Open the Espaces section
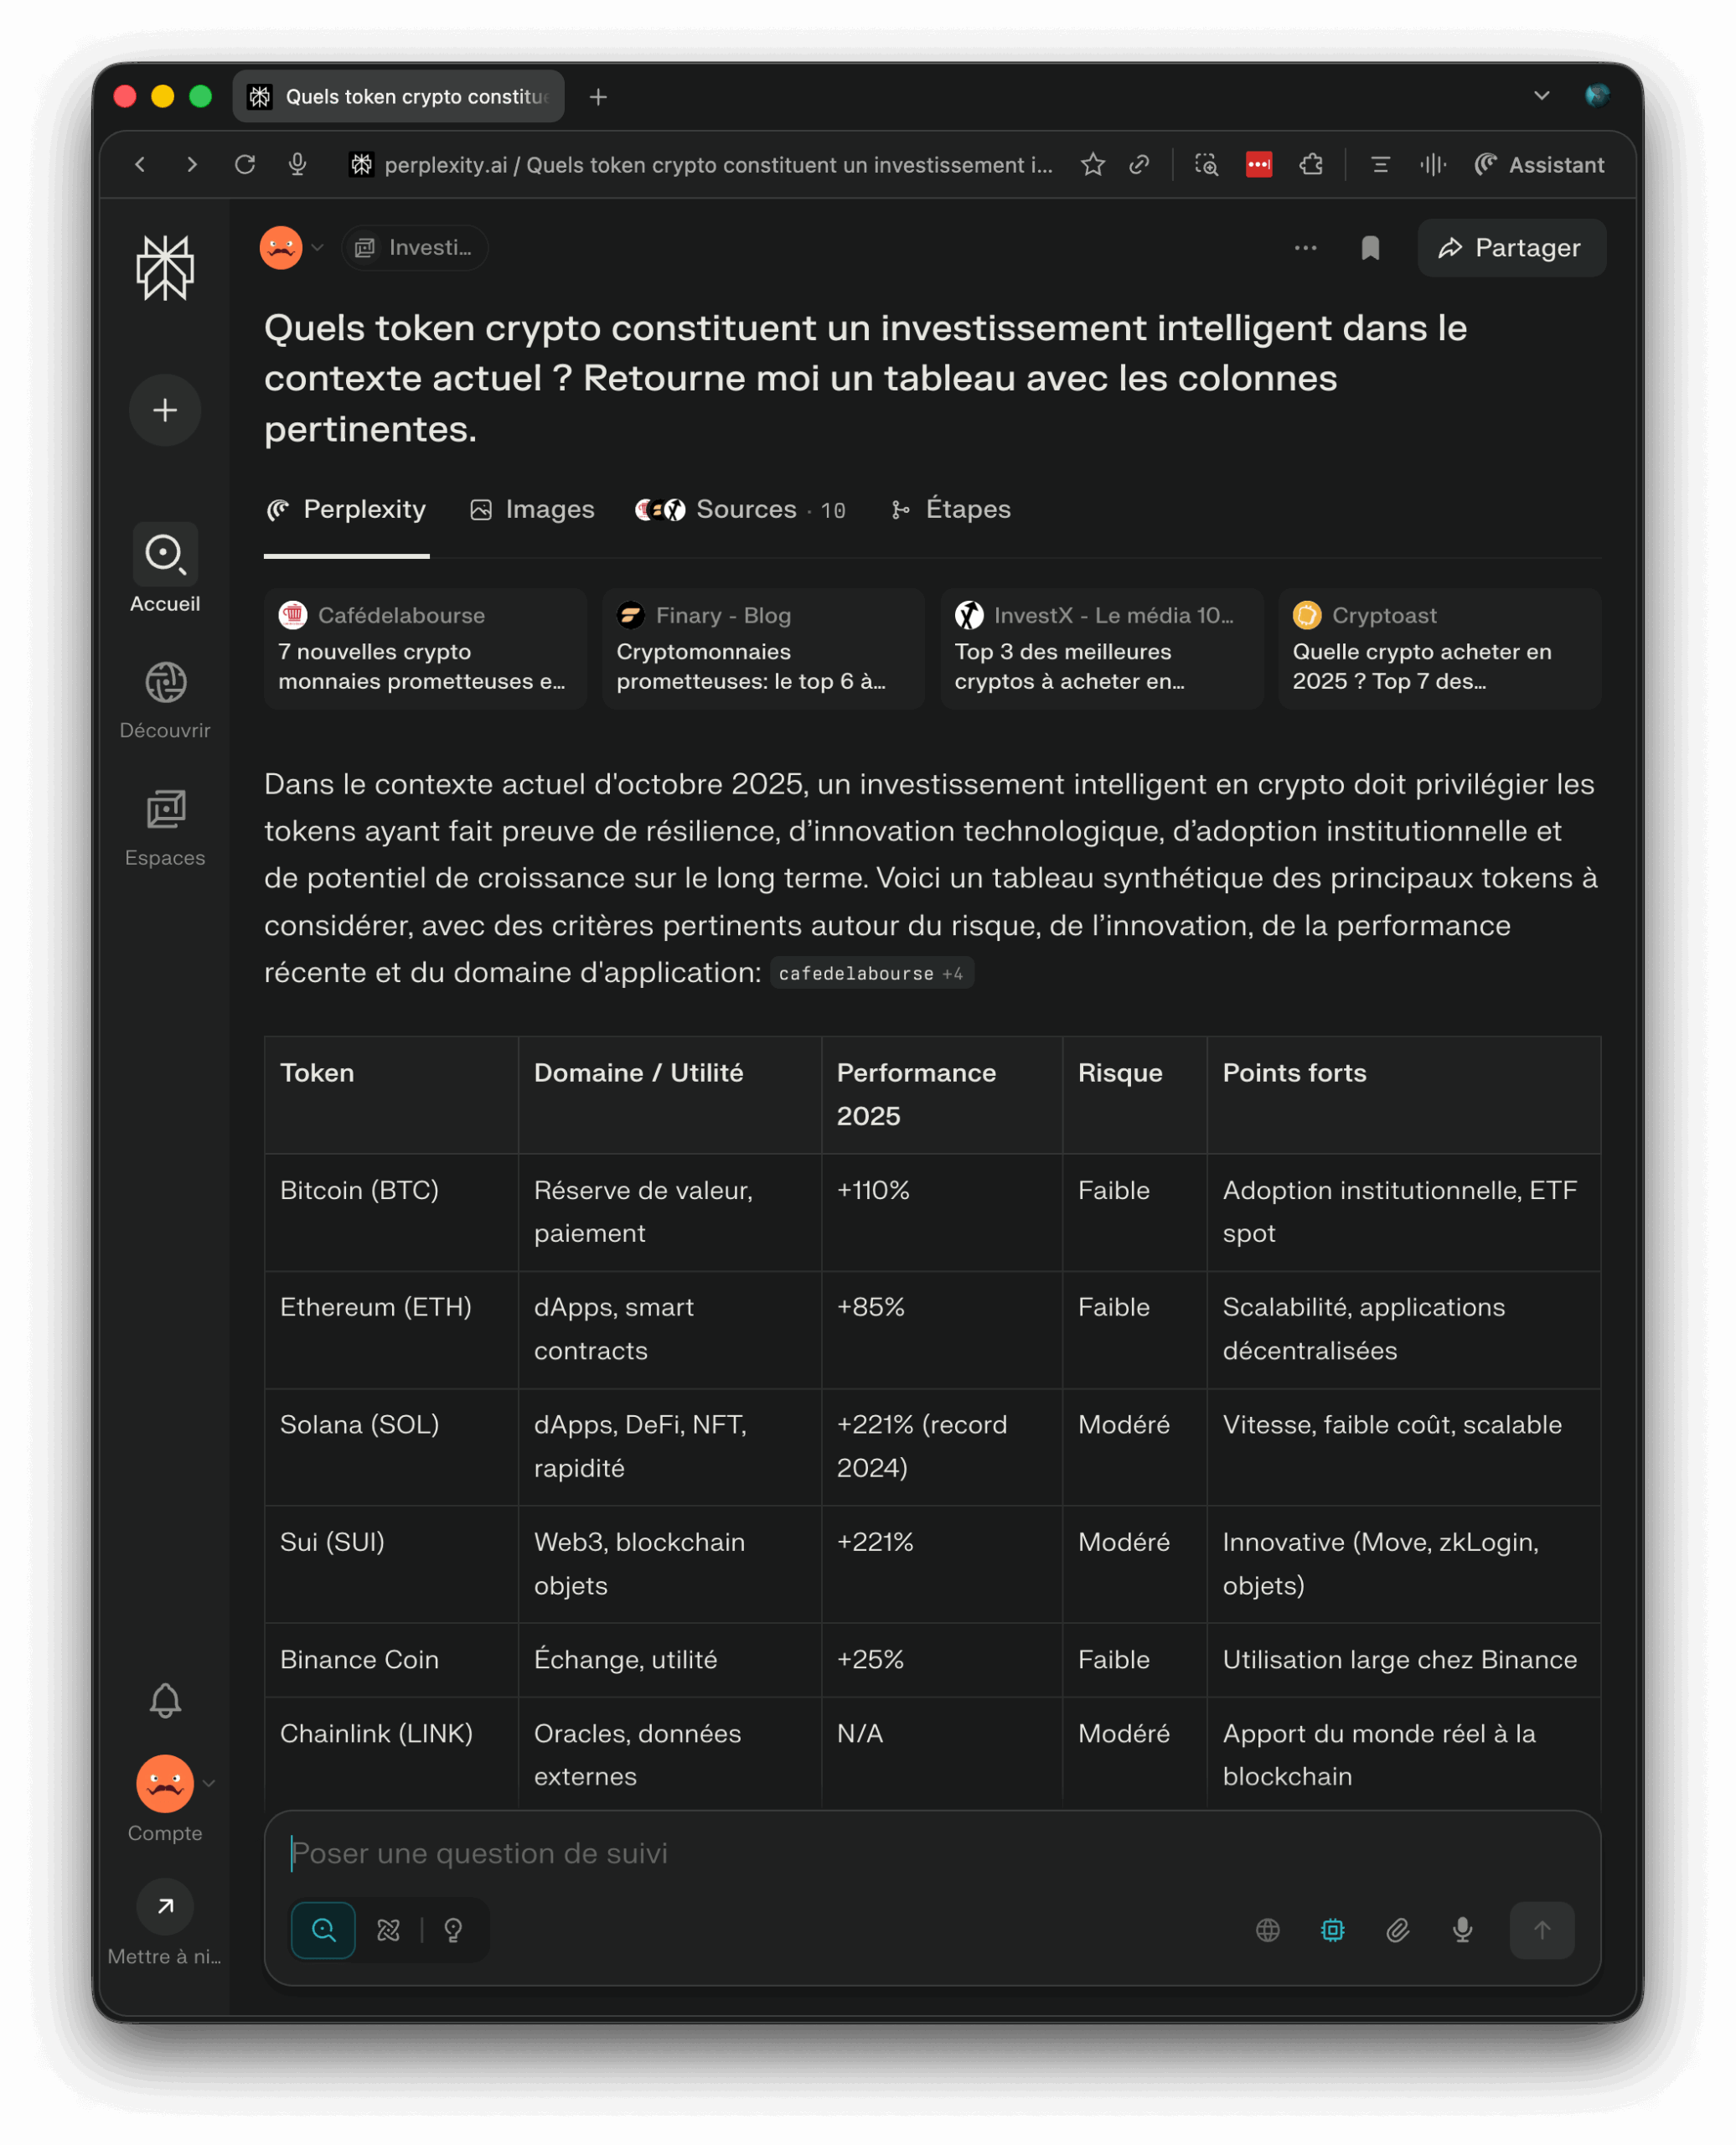This screenshot has width=1736, height=2145. [x=165, y=827]
